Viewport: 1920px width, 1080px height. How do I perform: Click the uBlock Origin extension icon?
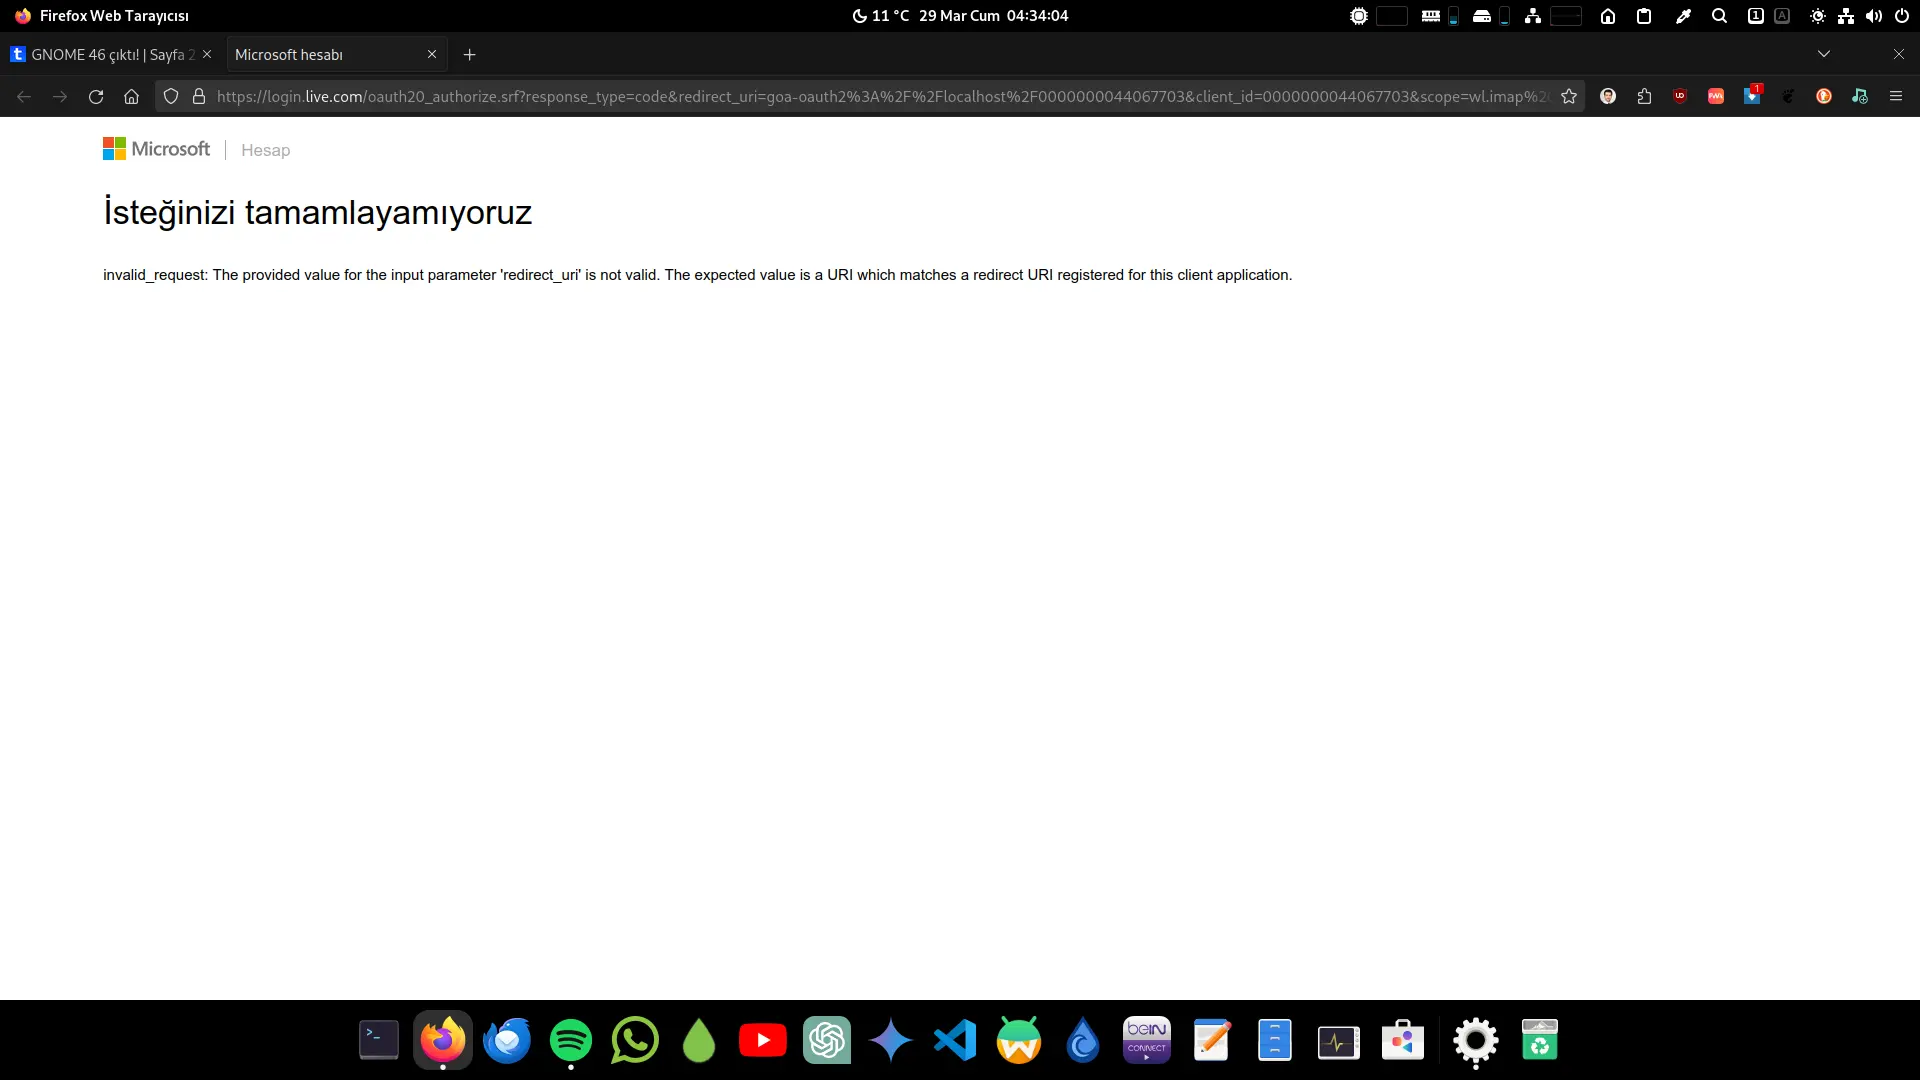(1680, 96)
